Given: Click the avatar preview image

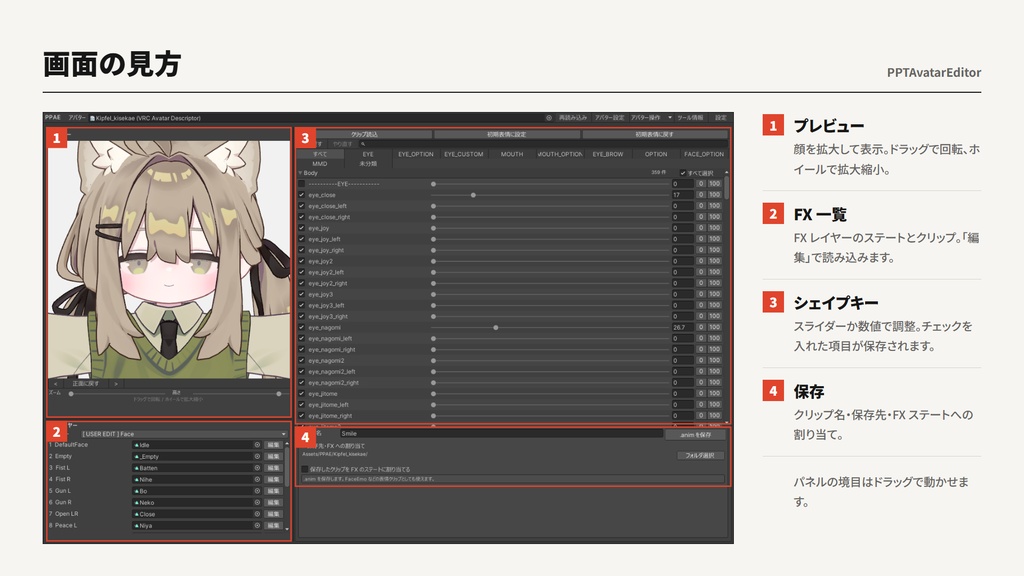Looking at the screenshot, I should [168, 259].
